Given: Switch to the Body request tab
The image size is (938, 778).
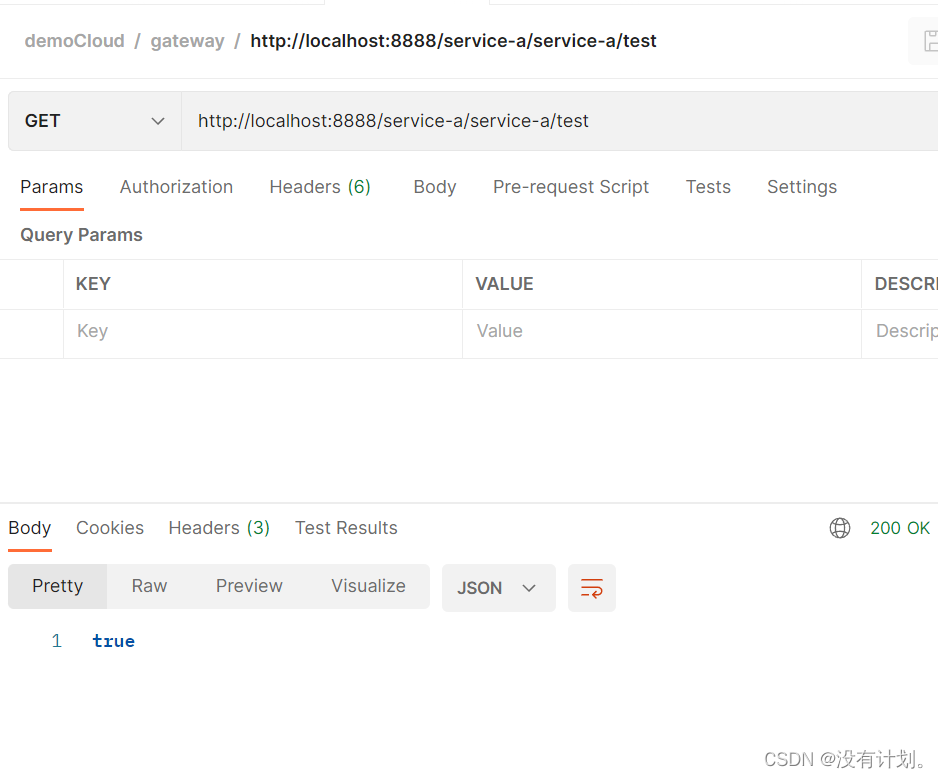Looking at the screenshot, I should click(434, 187).
